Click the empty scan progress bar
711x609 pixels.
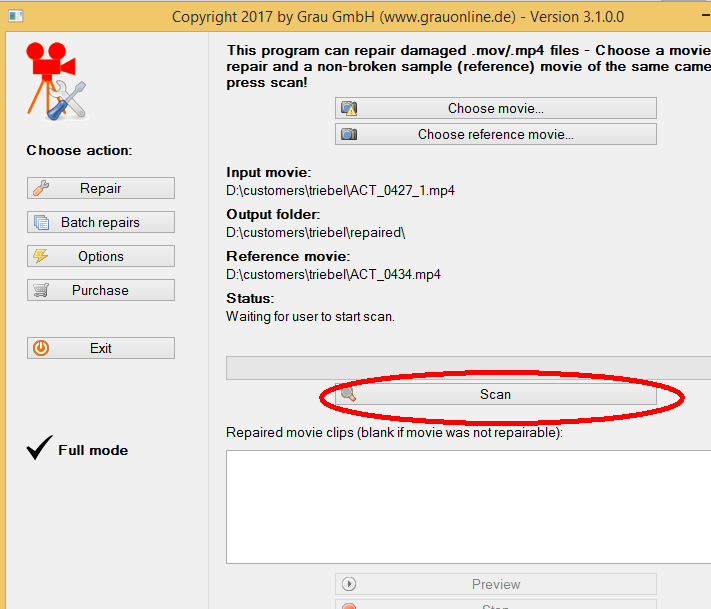point(468,368)
